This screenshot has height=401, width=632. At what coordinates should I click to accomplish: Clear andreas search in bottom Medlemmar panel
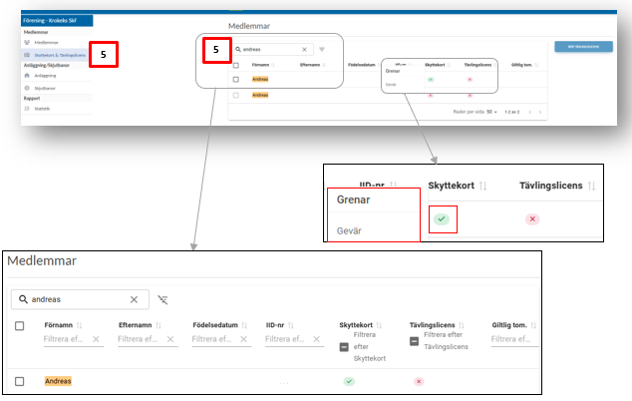(134, 299)
